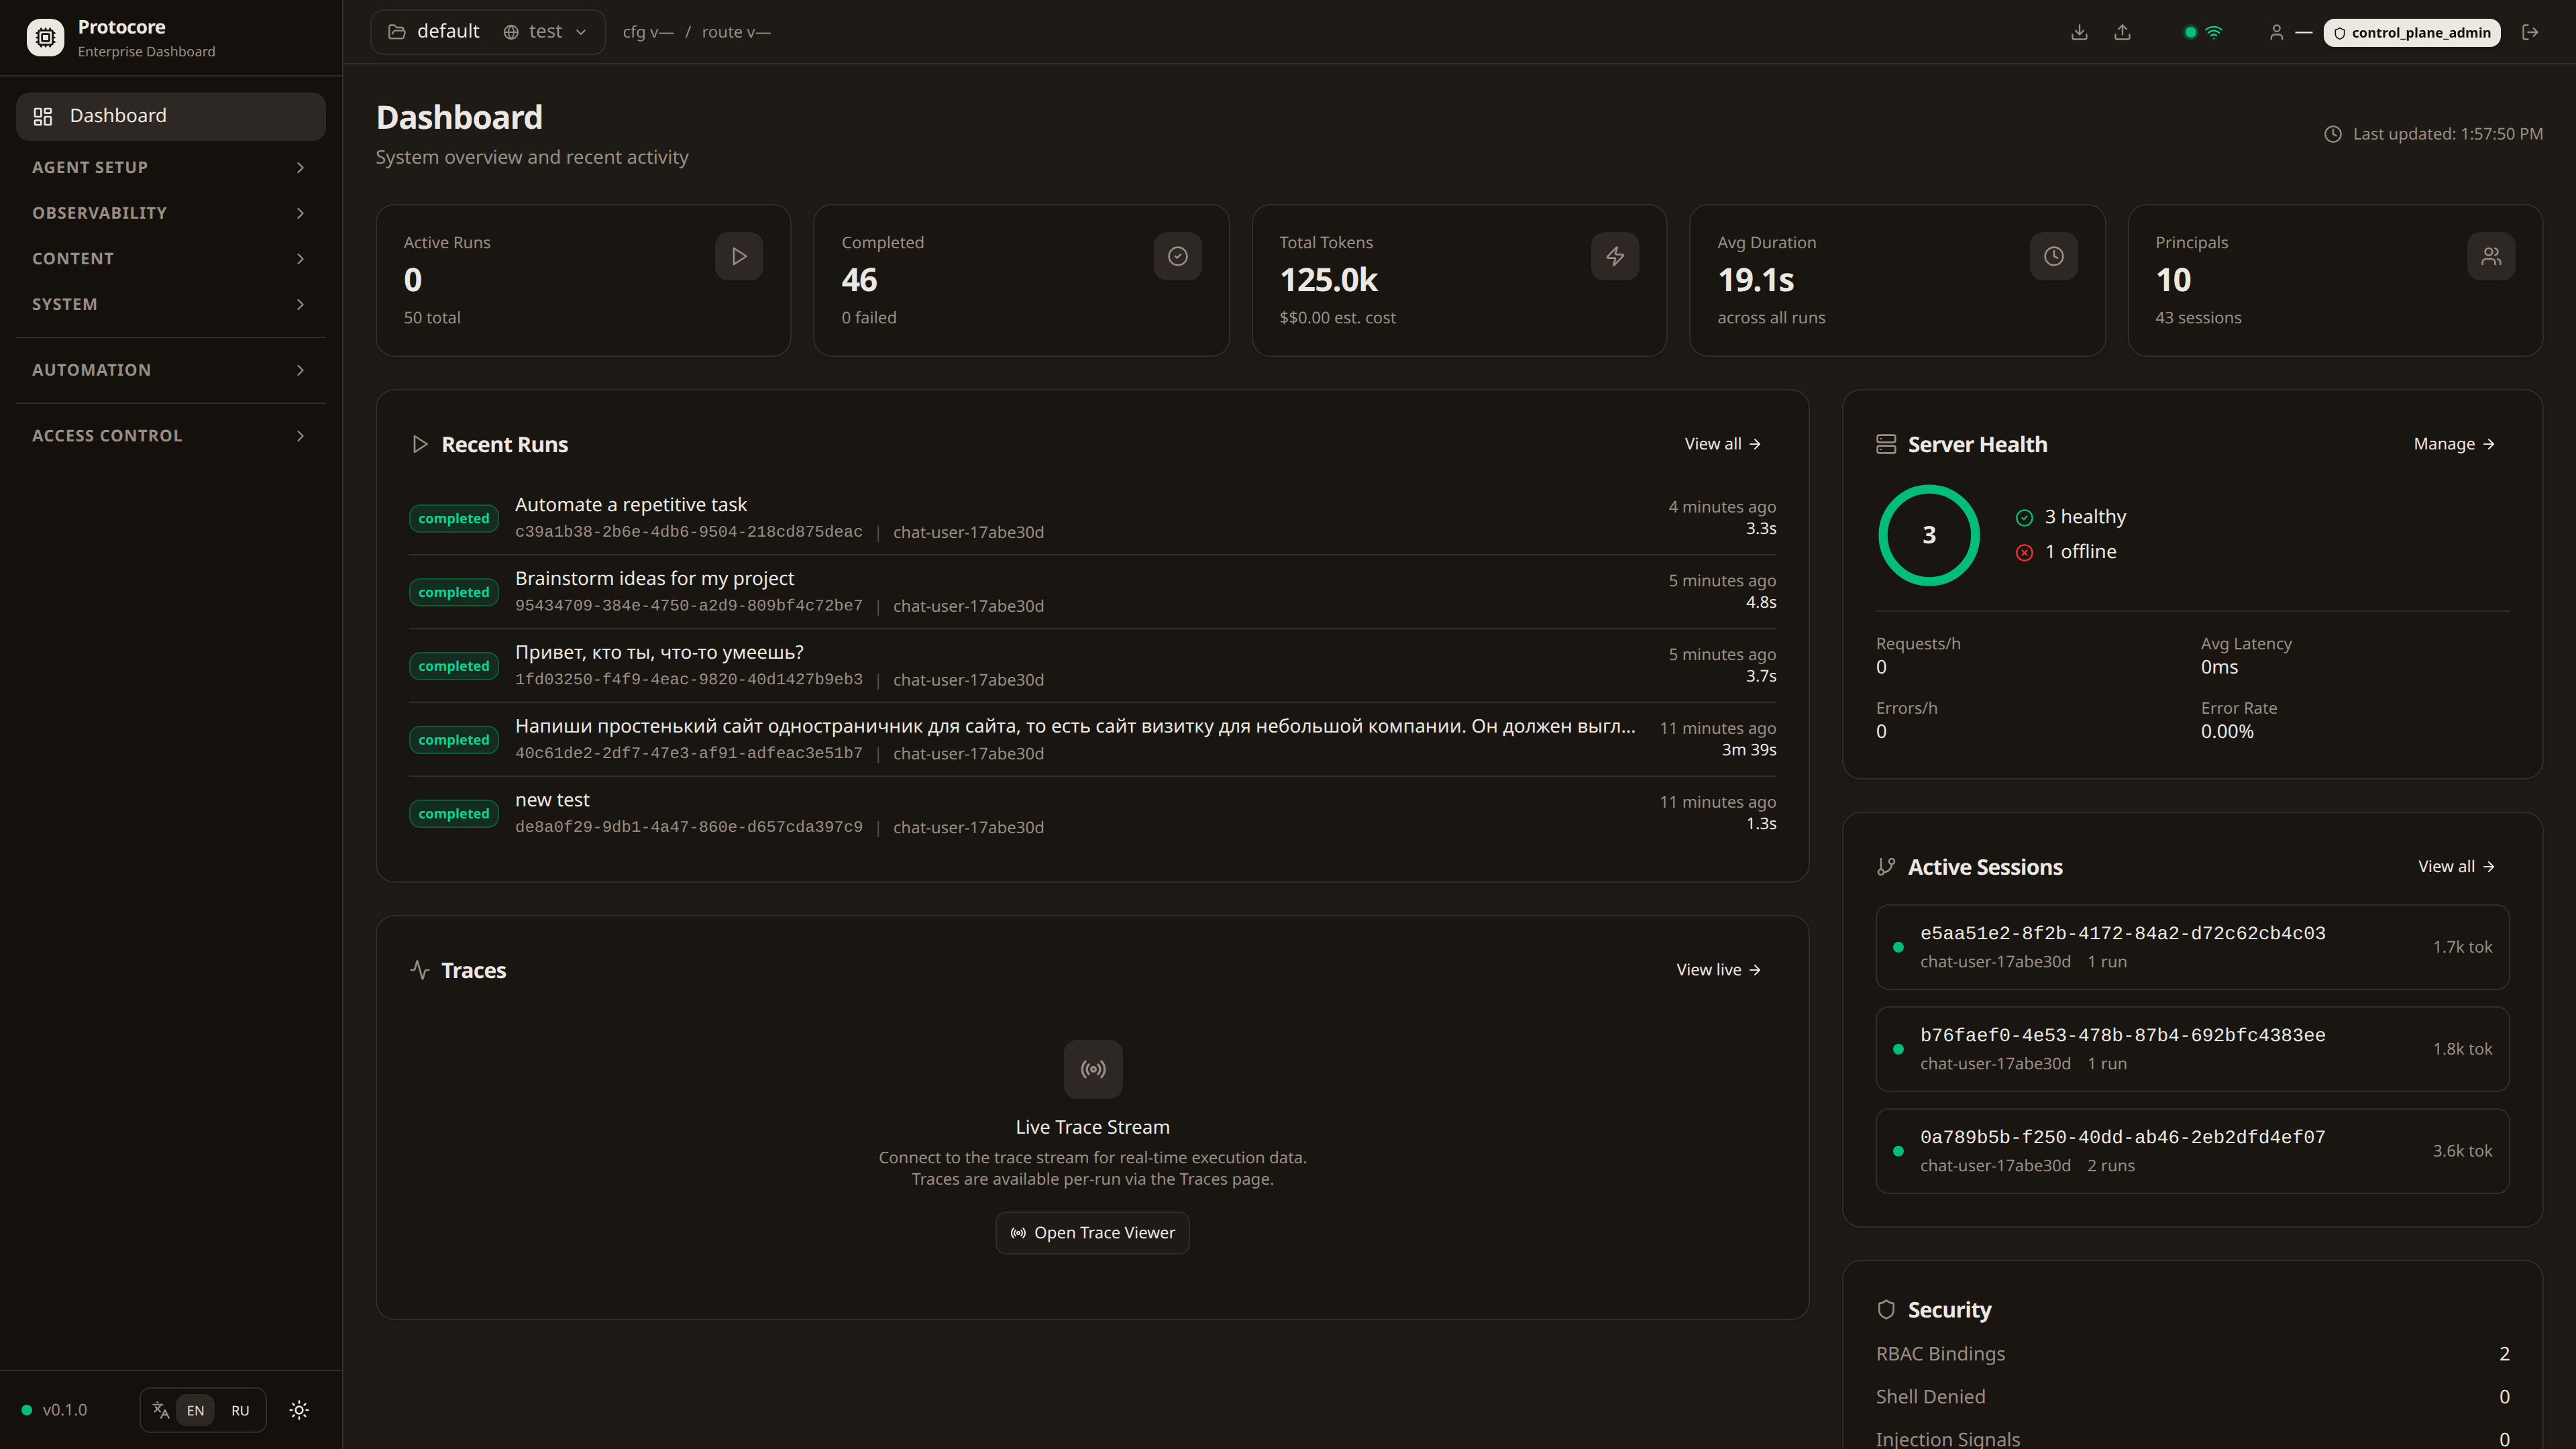Click the Protocore logo icon in sidebar

click(x=44, y=37)
